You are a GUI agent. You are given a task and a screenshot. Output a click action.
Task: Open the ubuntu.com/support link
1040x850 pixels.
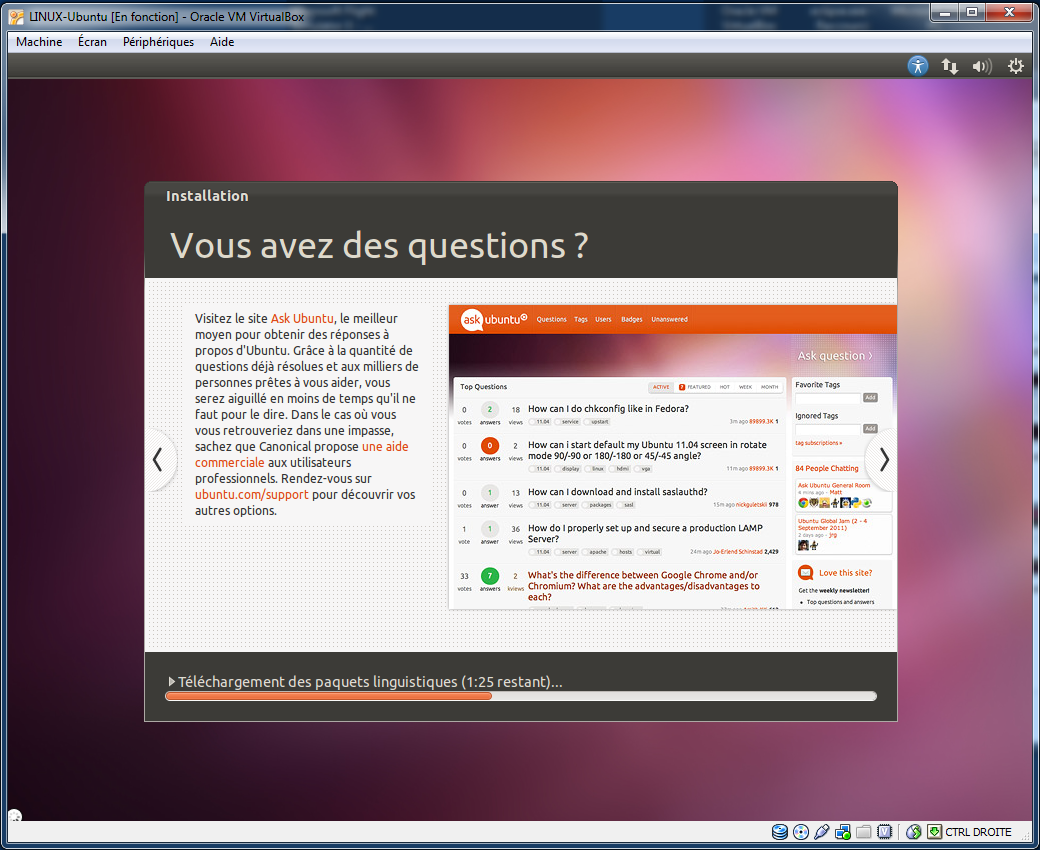[x=251, y=495]
